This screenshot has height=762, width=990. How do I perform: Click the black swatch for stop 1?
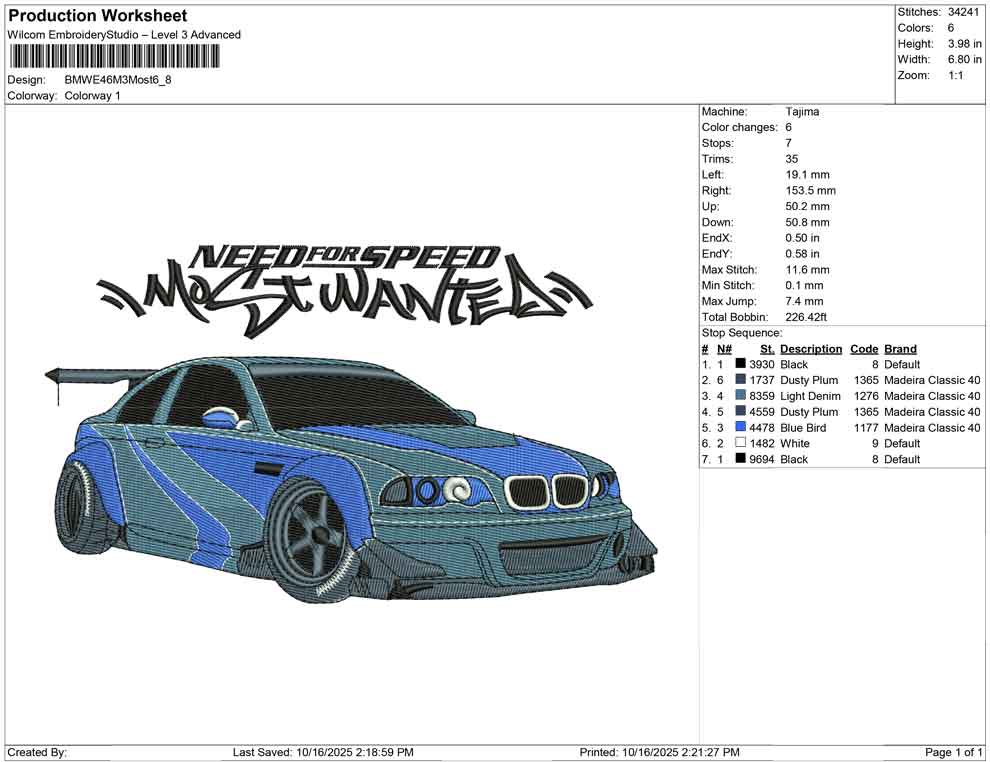point(741,365)
